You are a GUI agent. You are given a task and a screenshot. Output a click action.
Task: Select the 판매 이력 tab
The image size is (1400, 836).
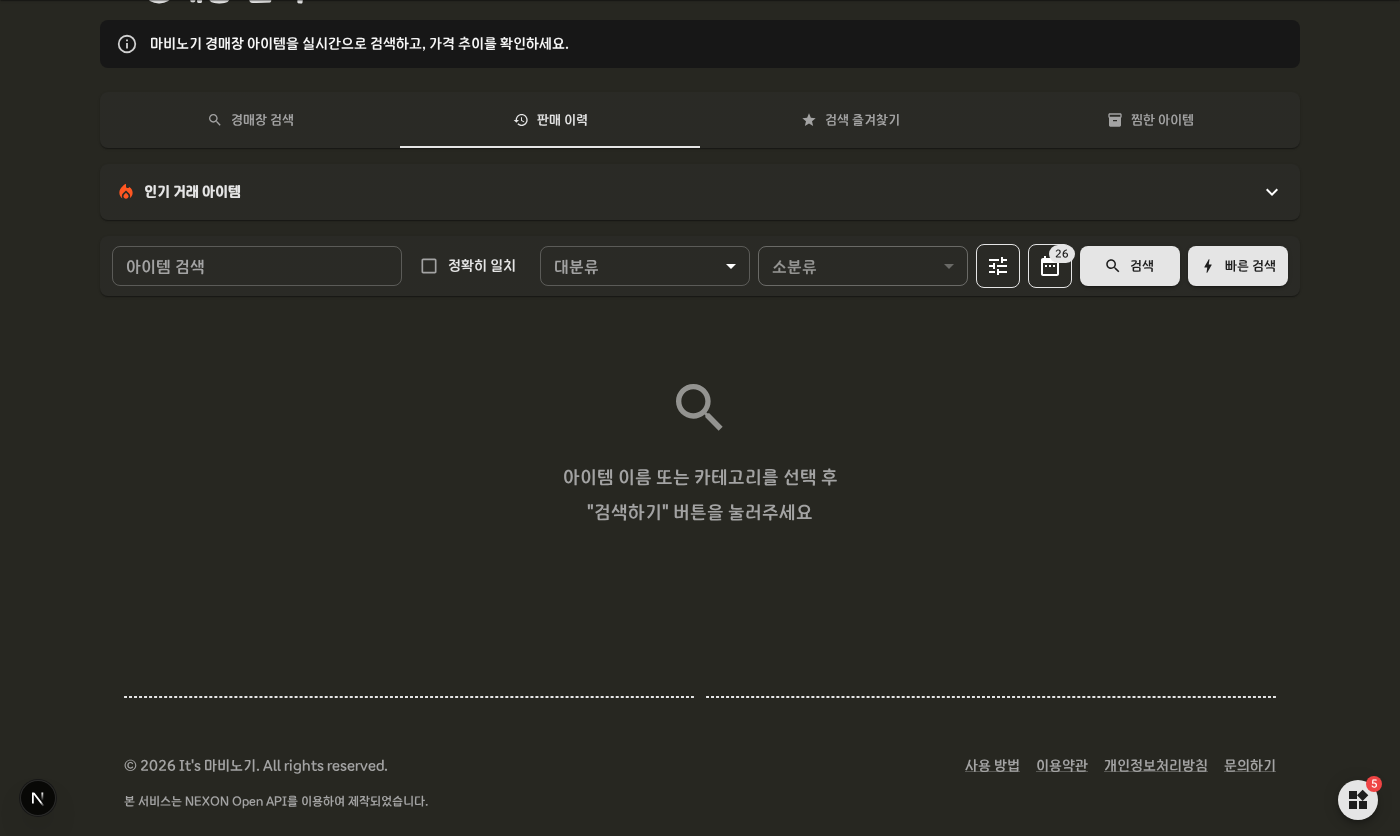[550, 120]
